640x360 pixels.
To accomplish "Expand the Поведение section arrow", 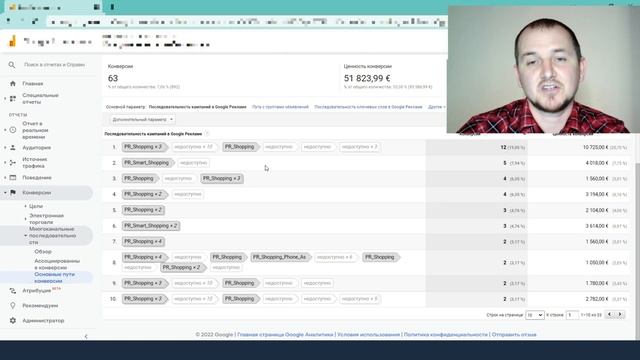I will pos(5,178).
